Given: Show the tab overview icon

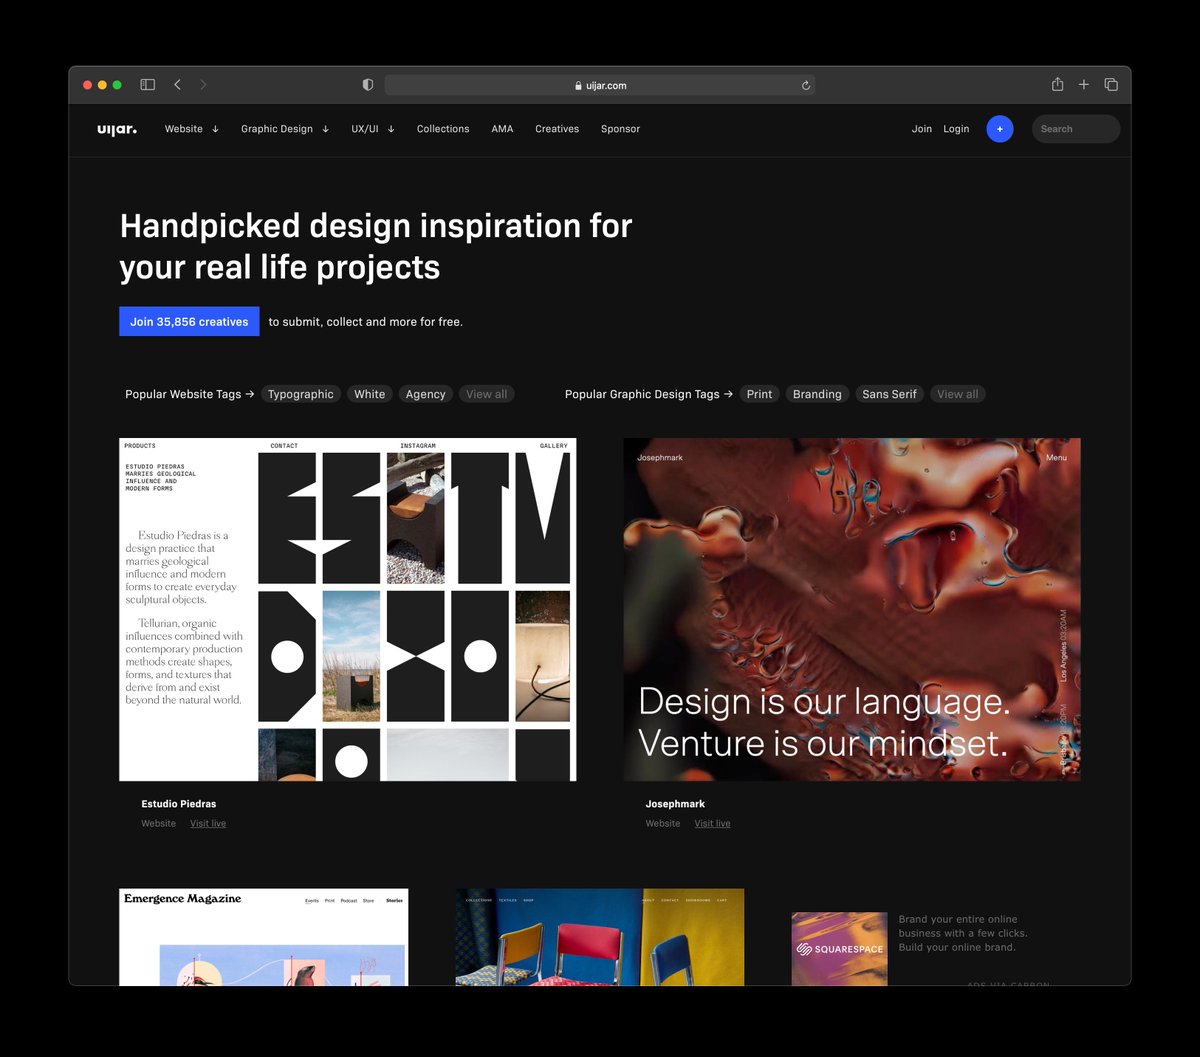Looking at the screenshot, I should [1111, 85].
